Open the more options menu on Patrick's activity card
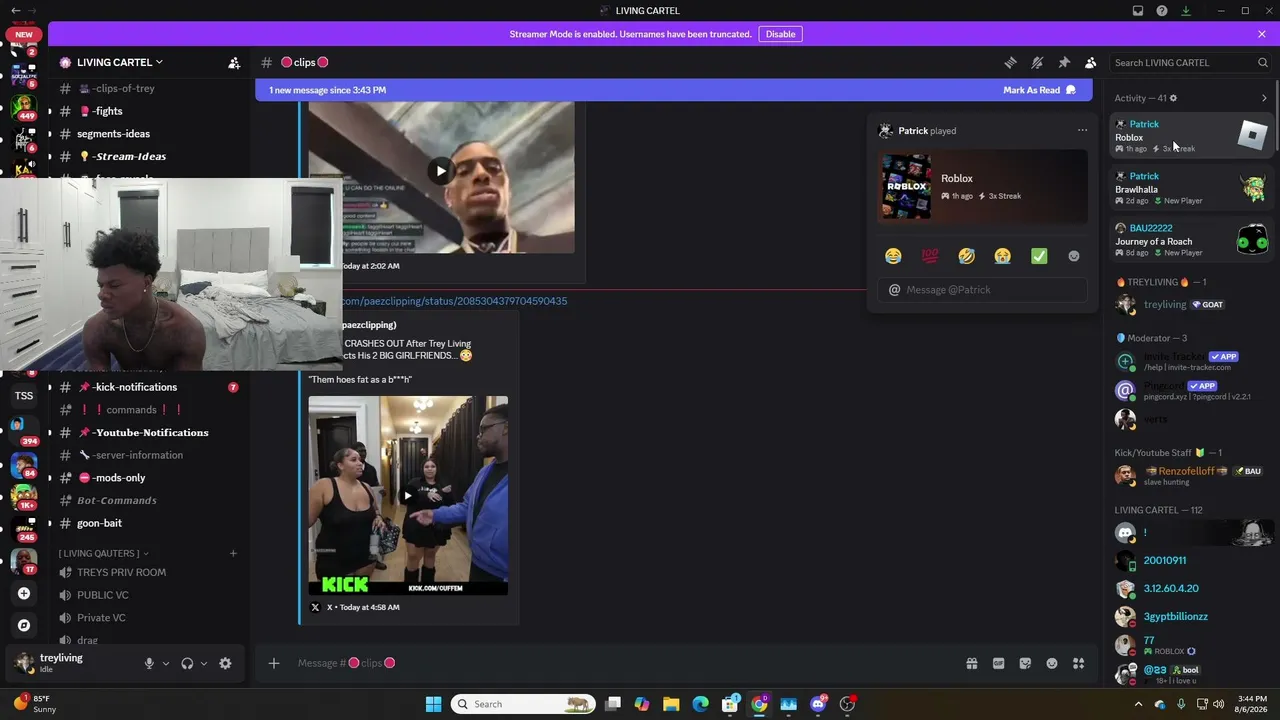1280x720 pixels. click(1082, 130)
